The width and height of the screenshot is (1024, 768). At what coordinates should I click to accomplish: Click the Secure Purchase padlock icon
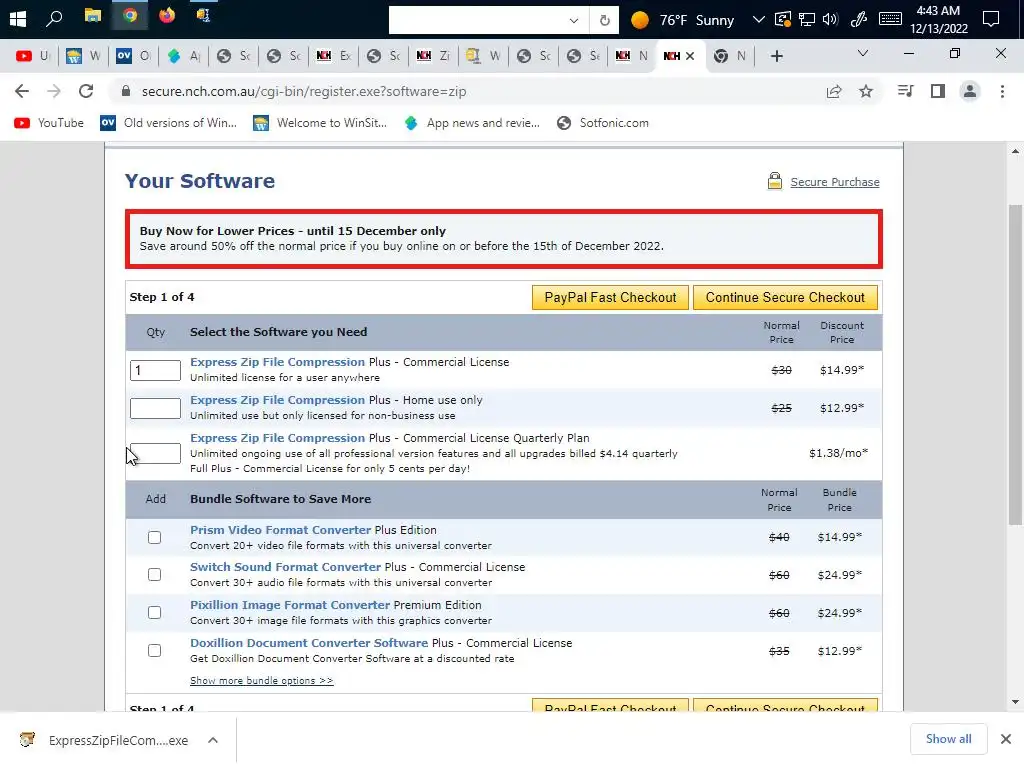coord(775,181)
